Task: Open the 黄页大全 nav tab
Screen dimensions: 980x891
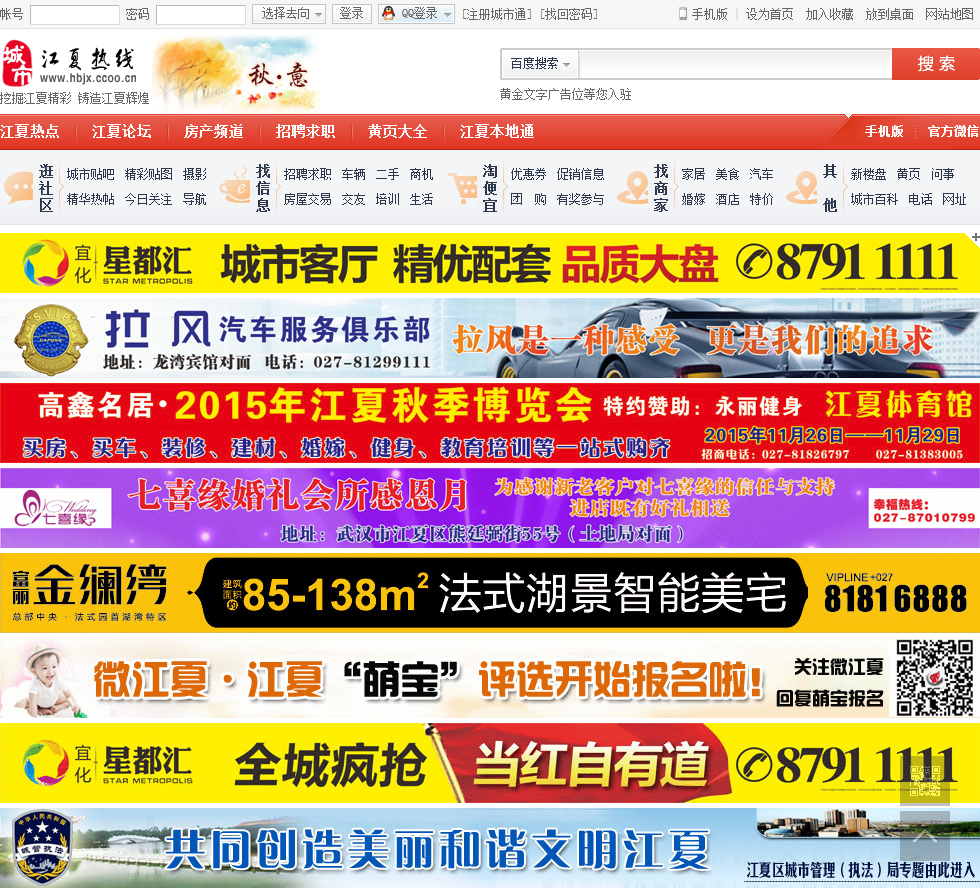Action: tap(398, 131)
